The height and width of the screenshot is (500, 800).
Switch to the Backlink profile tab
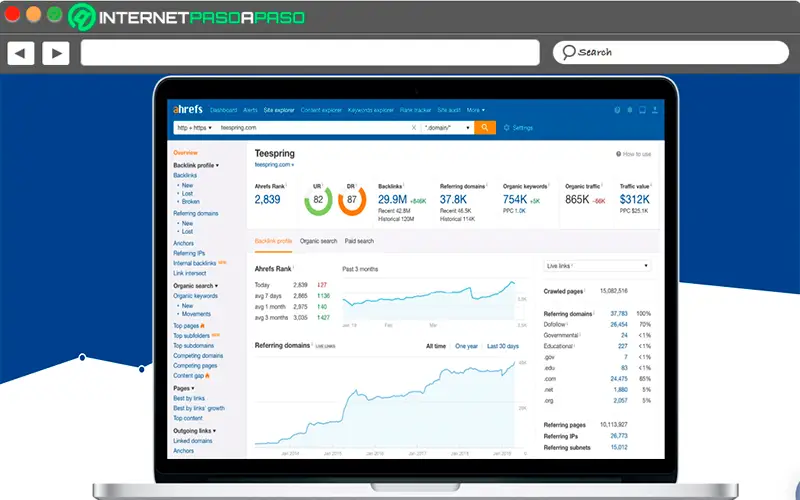[273, 241]
